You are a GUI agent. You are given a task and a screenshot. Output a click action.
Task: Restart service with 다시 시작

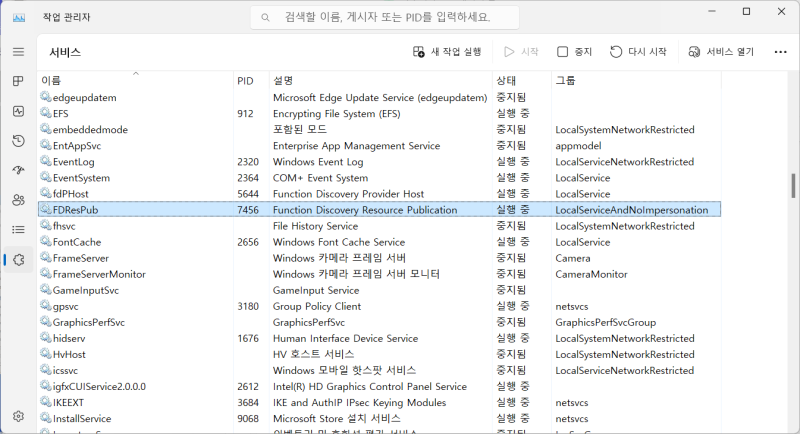tap(638, 52)
